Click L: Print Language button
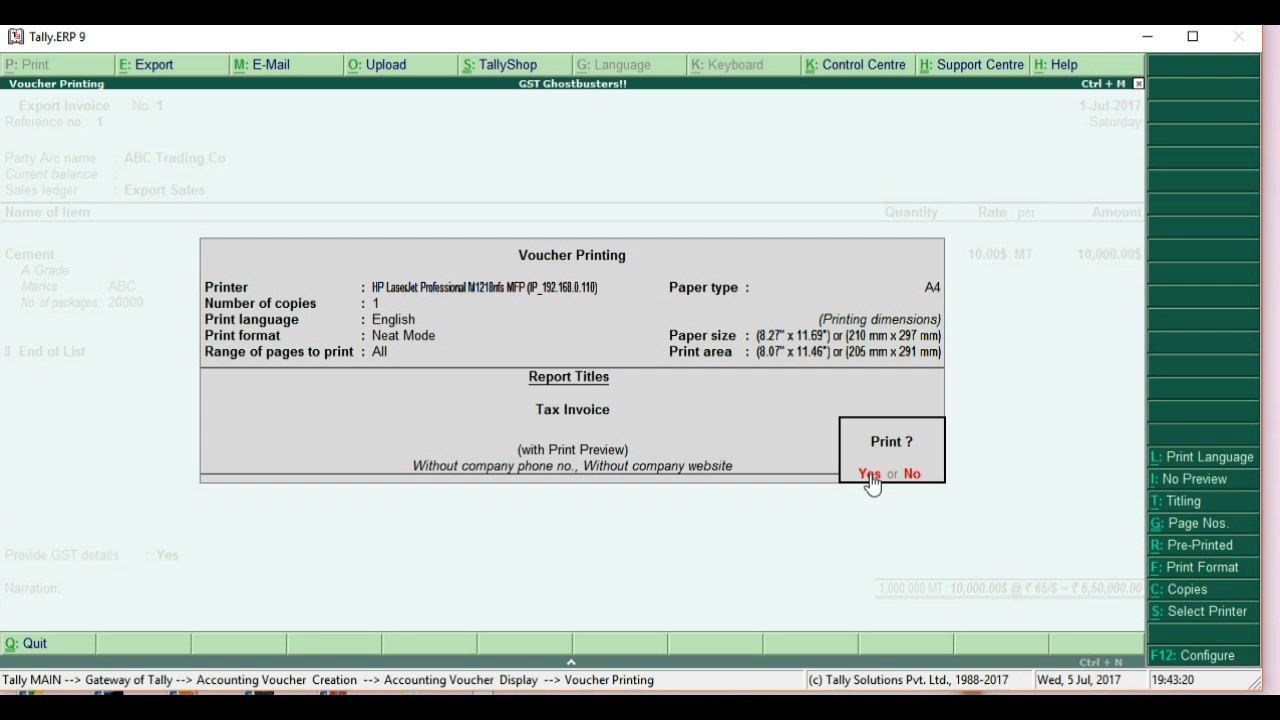This screenshot has height=720, width=1280. click(x=1203, y=457)
